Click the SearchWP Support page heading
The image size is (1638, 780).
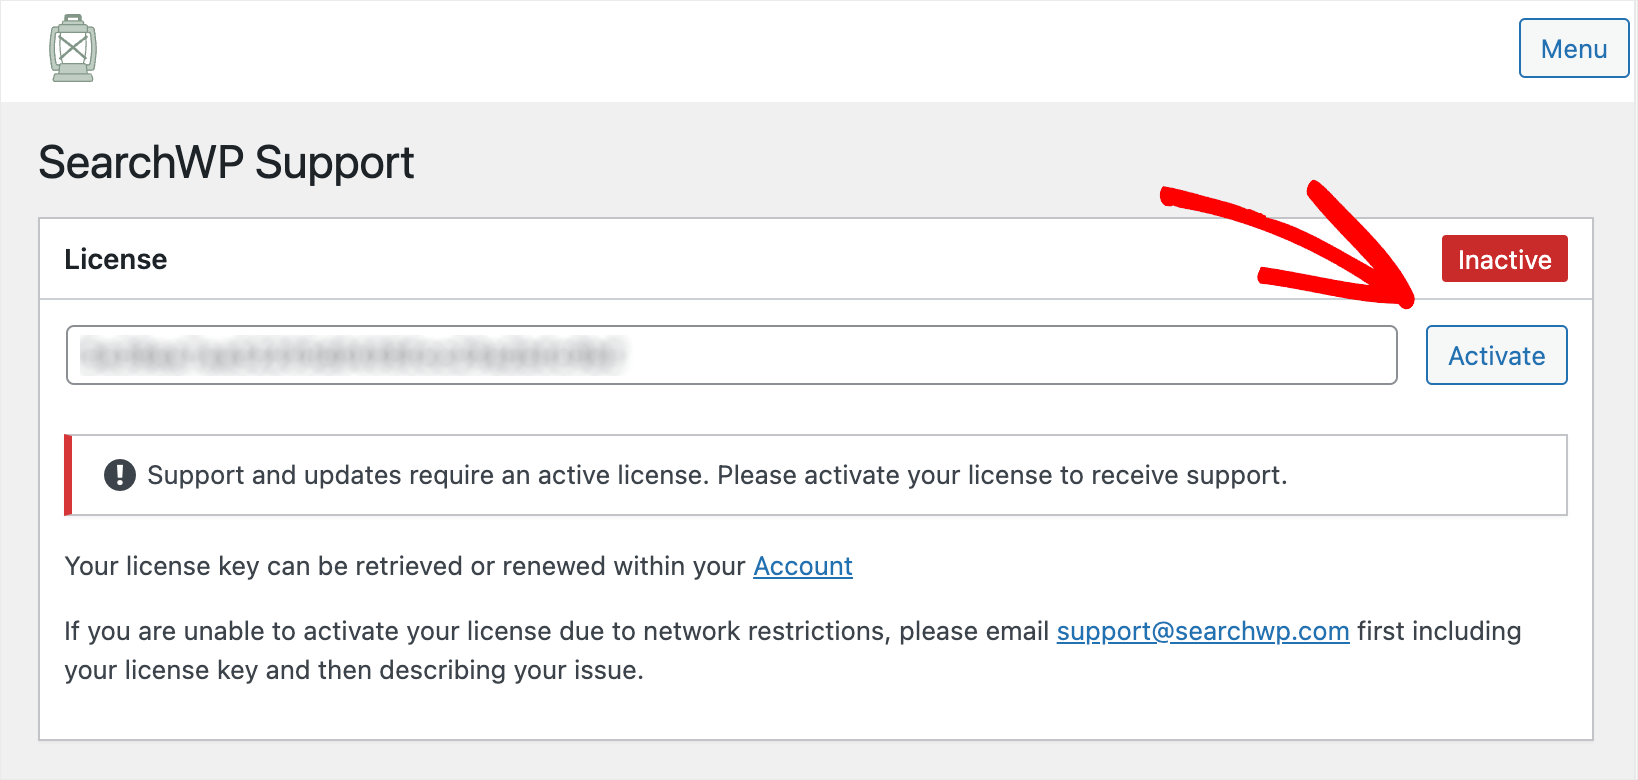click(x=226, y=163)
